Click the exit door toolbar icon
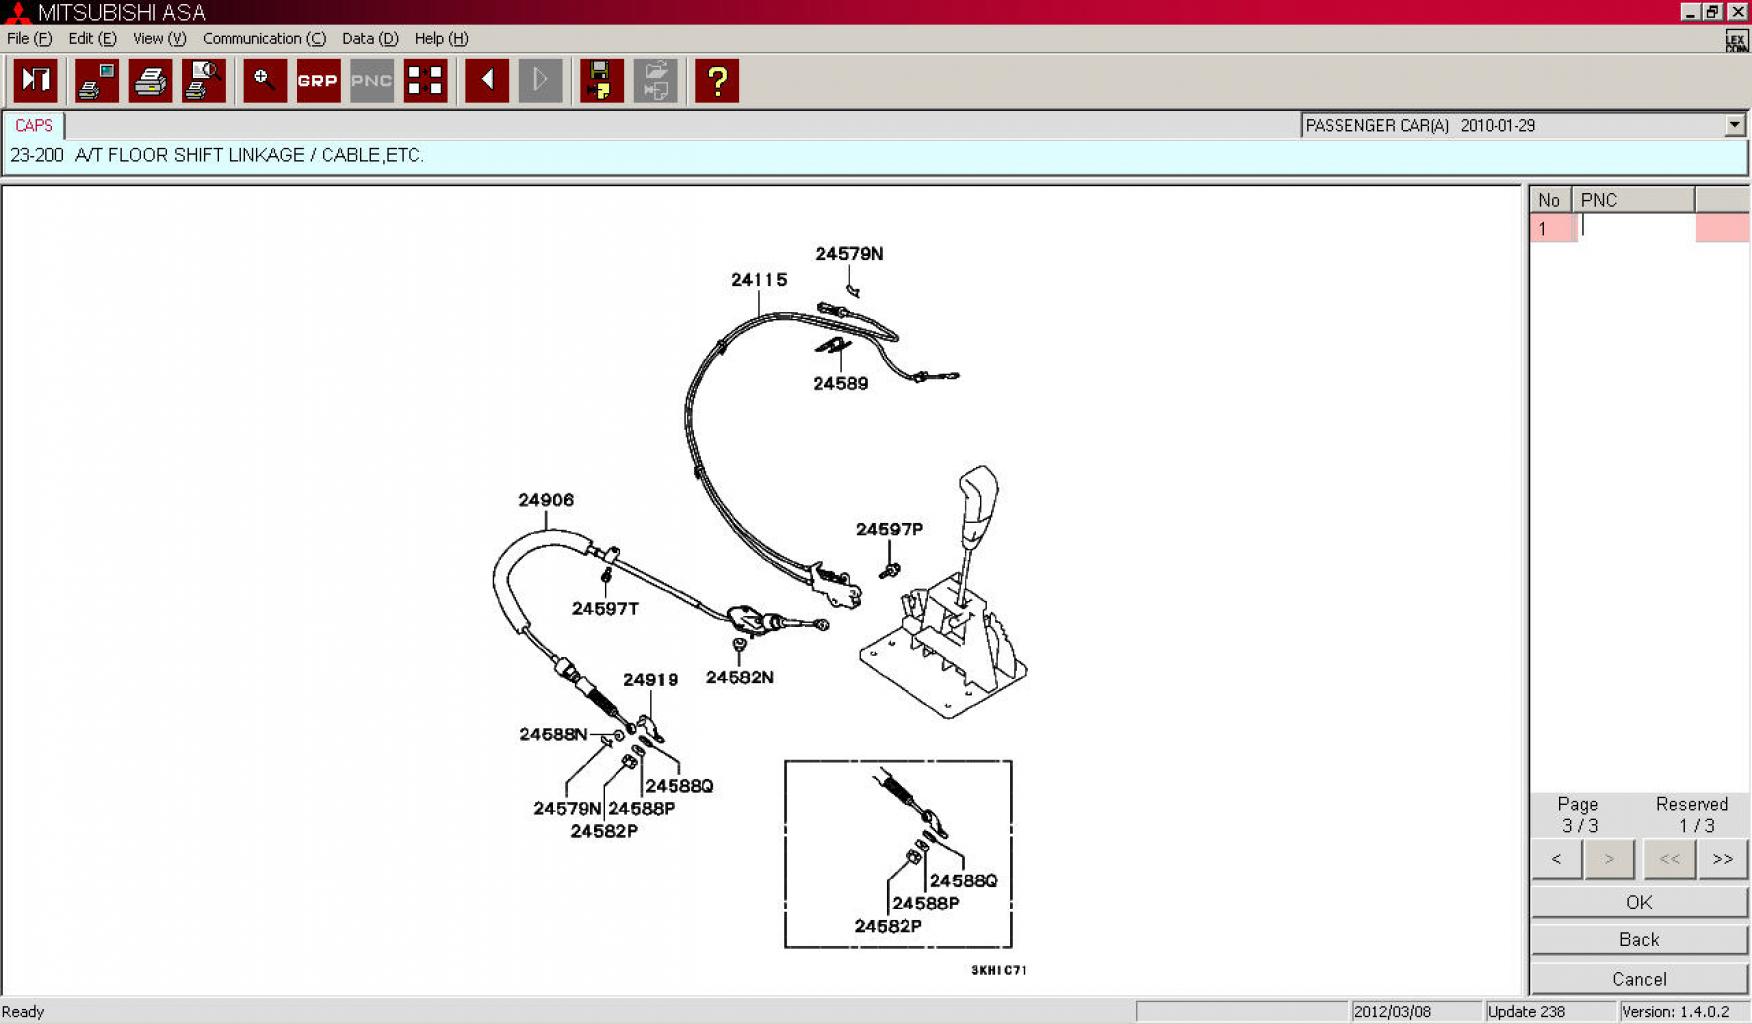 (36, 81)
